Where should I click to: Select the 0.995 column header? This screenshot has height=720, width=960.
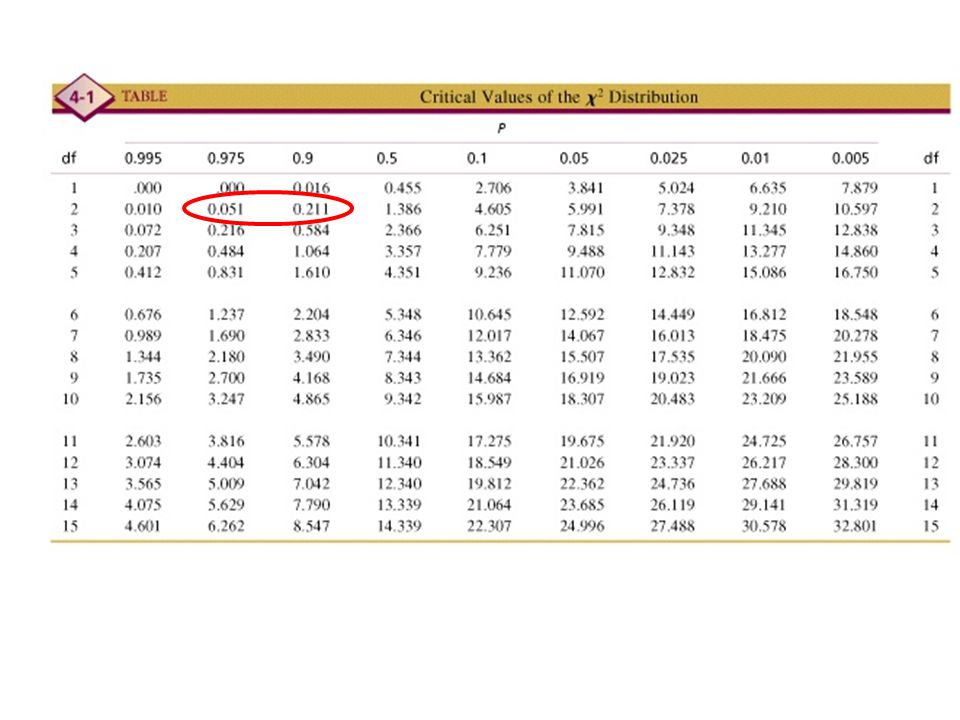[143, 159]
